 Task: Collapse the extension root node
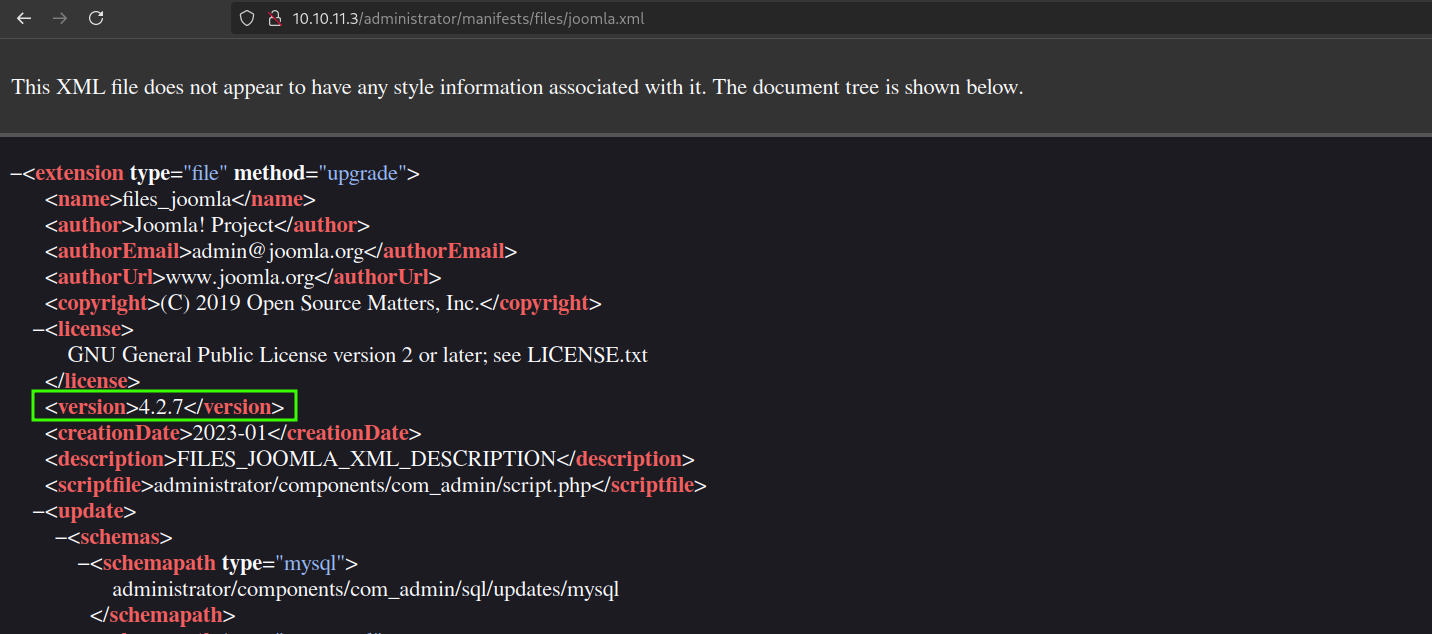16,173
